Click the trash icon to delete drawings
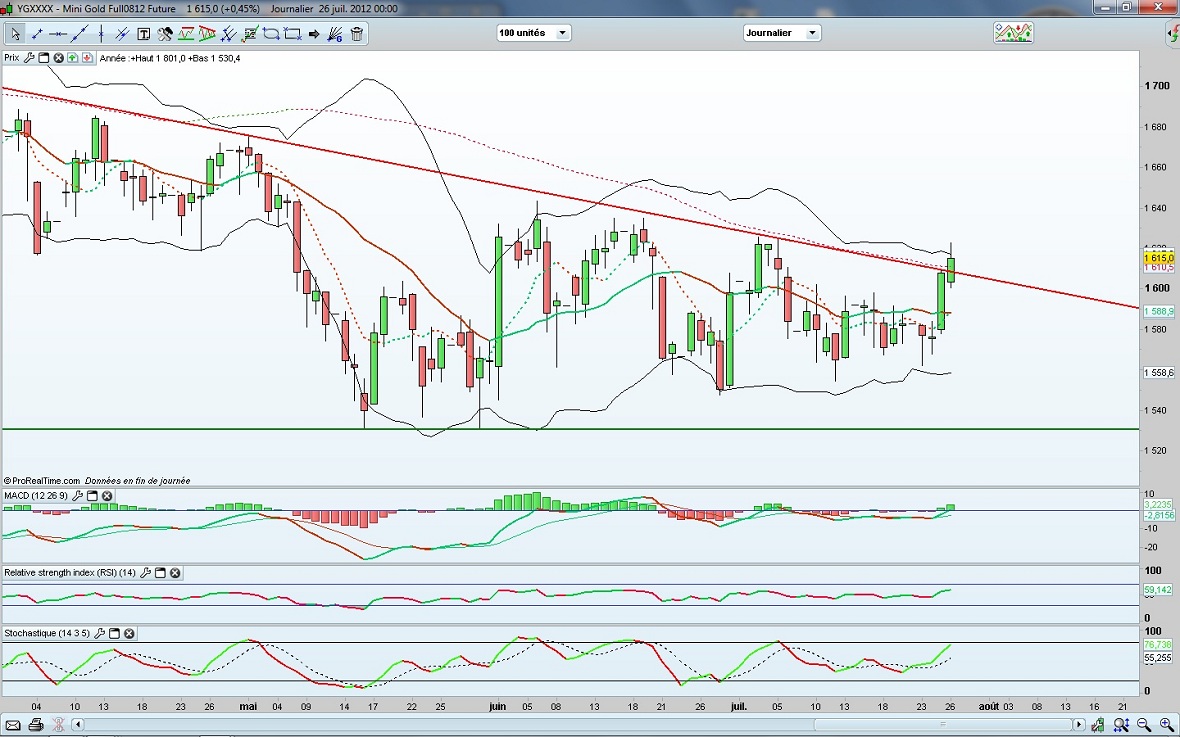 click(x=357, y=34)
